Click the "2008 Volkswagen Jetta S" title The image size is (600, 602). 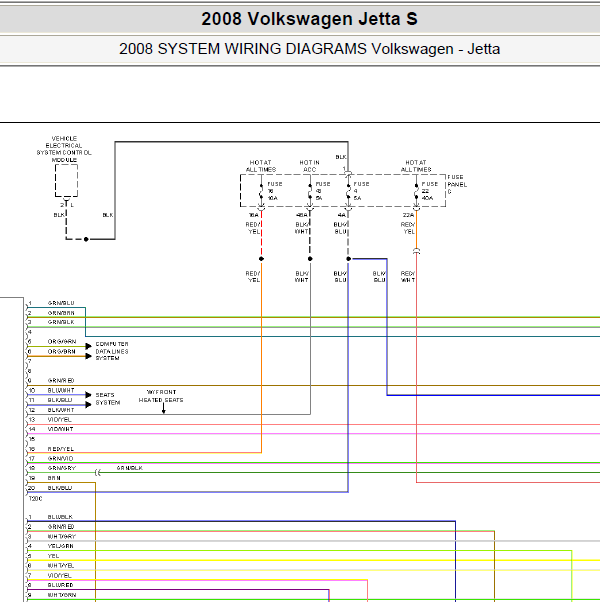tap(309, 19)
